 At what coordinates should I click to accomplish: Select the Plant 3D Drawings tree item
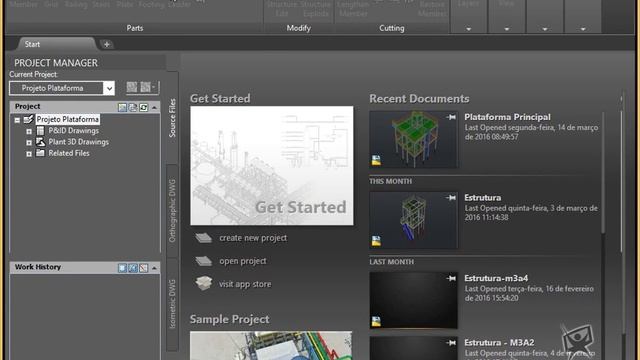click(x=78, y=142)
